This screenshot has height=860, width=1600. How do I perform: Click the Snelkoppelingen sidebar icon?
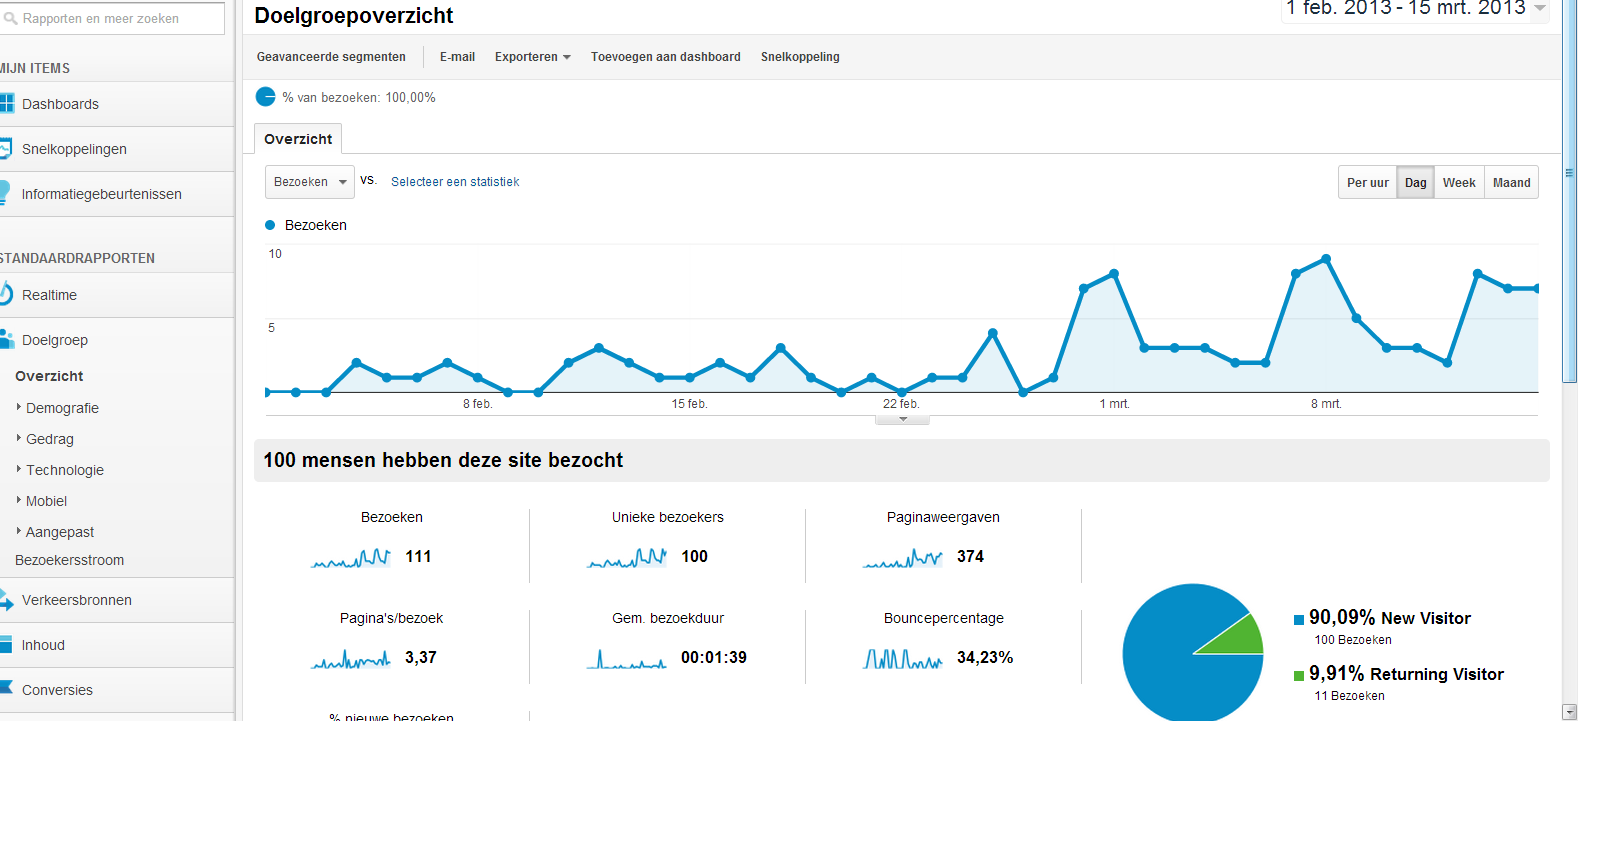(x=6, y=148)
